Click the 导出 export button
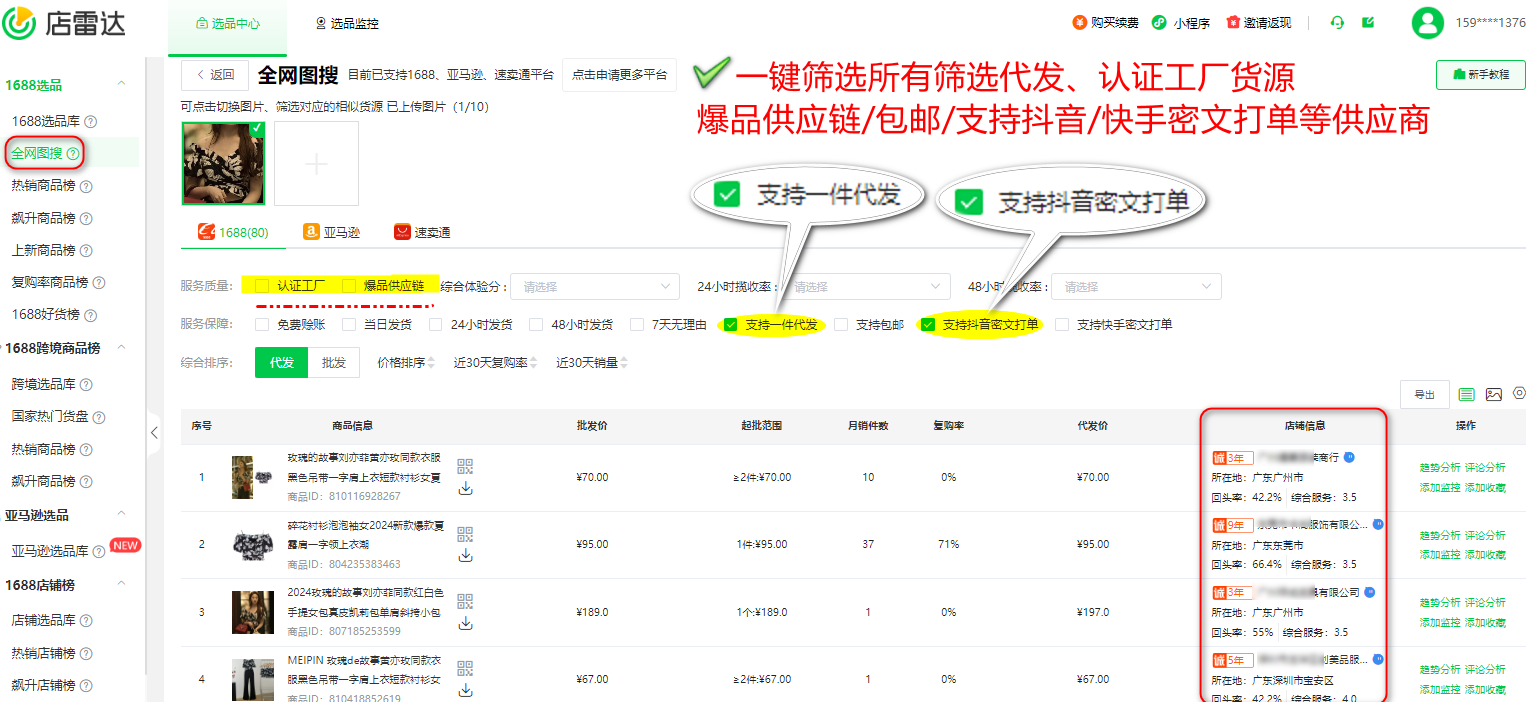 tap(1424, 394)
